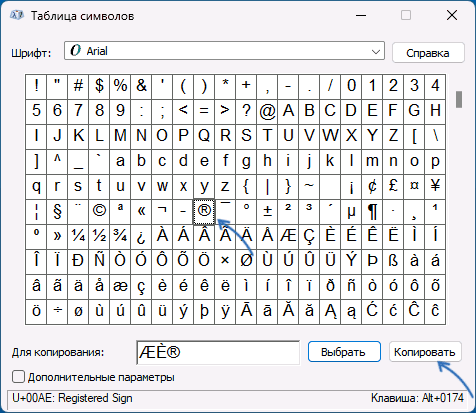
Task: Select the plus-minus ± symbol
Action: pyautogui.click(x=267, y=212)
